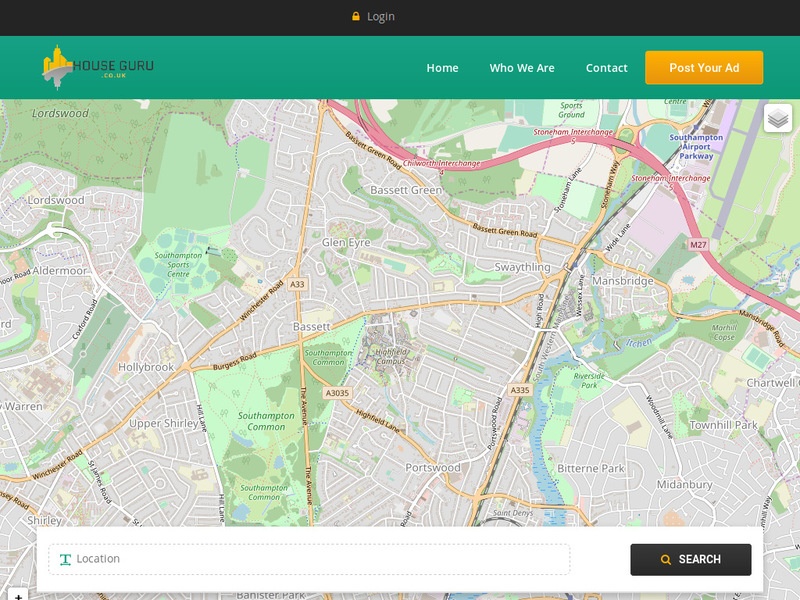The width and height of the screenshot is (800, 600).
Task: Click the Highfield Campus label
Action: pos(391,356)
